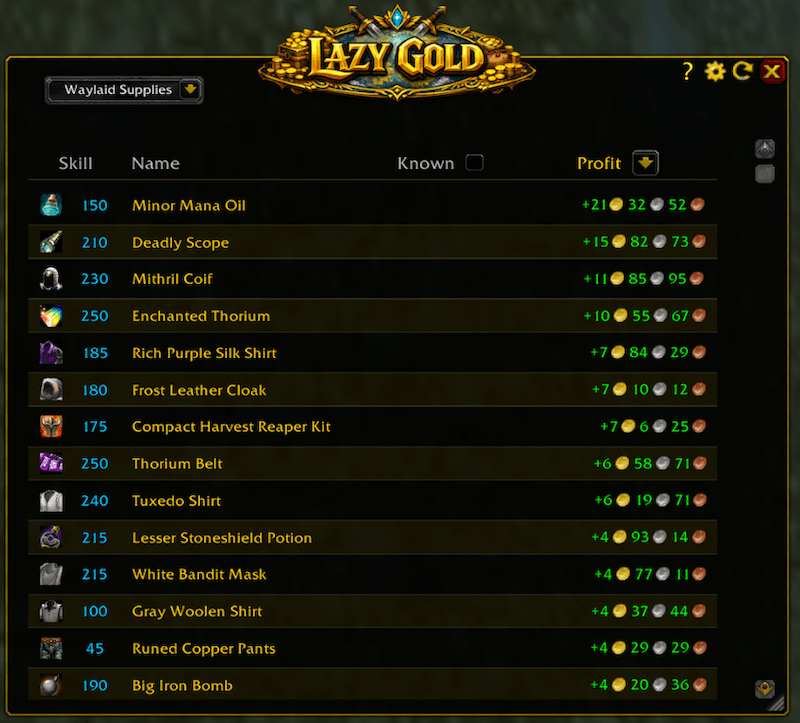Open help with the question mark icon
The image size is (800, 723).
click(688, 71)
